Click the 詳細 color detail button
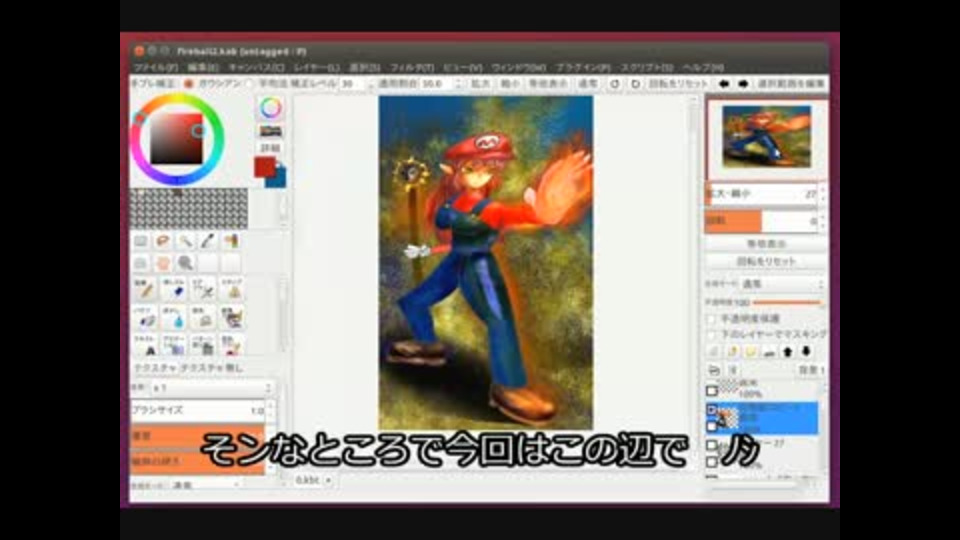Image resolution: width=960 pixels, height=540 pixels. click(271, 148)
